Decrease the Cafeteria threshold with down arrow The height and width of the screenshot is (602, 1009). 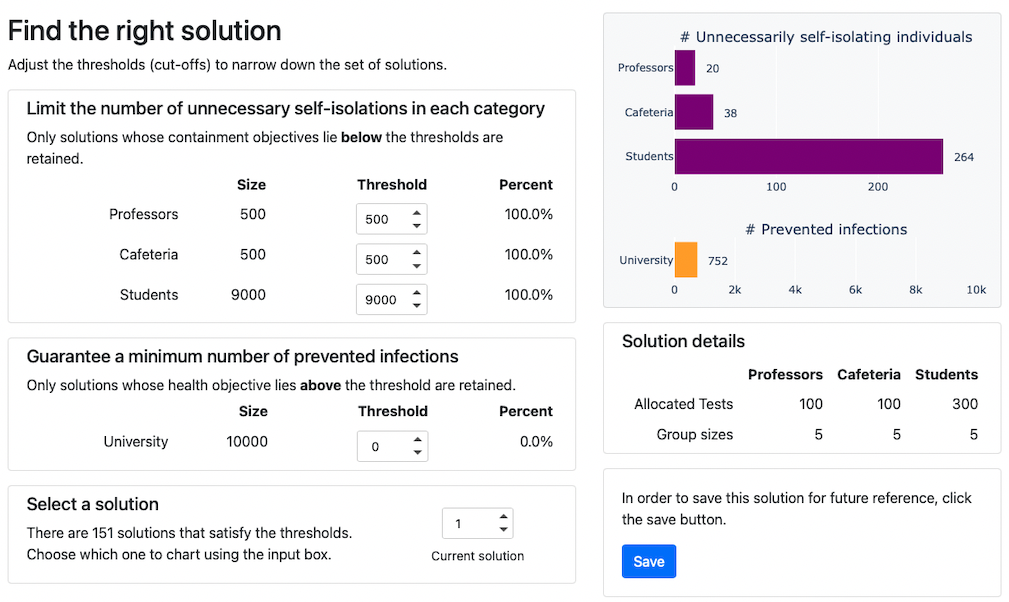(x=417, y=266)
